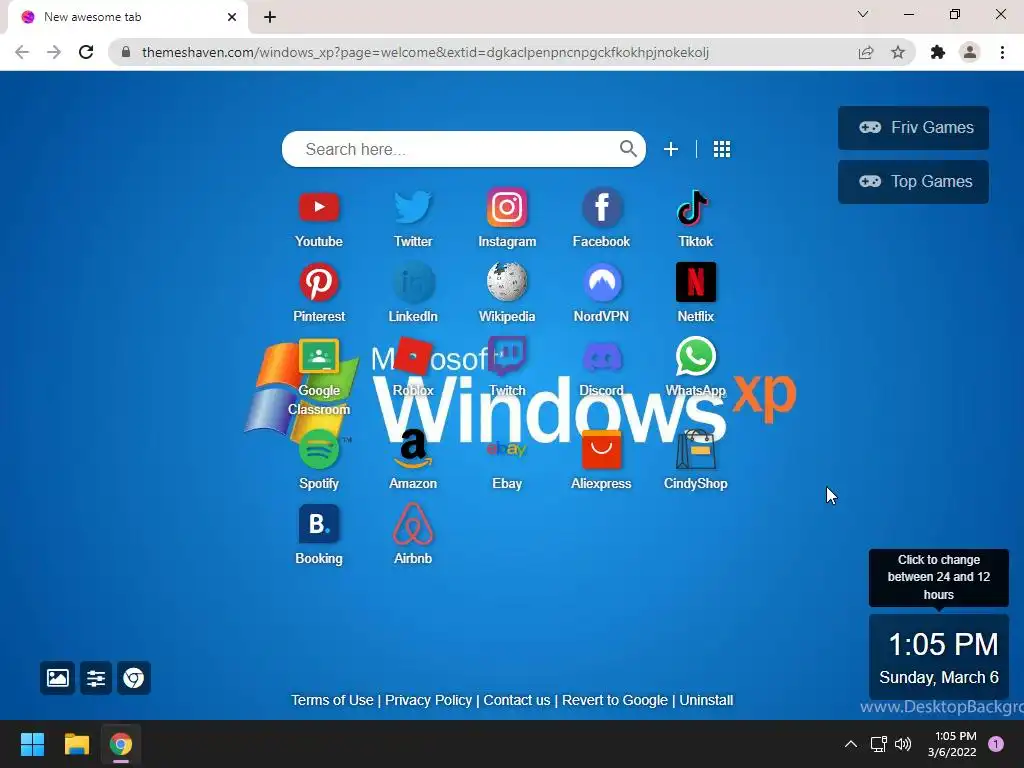Open the Windows Start menu
This screenshot has width=1024, height=768.
tap(32, 744)
